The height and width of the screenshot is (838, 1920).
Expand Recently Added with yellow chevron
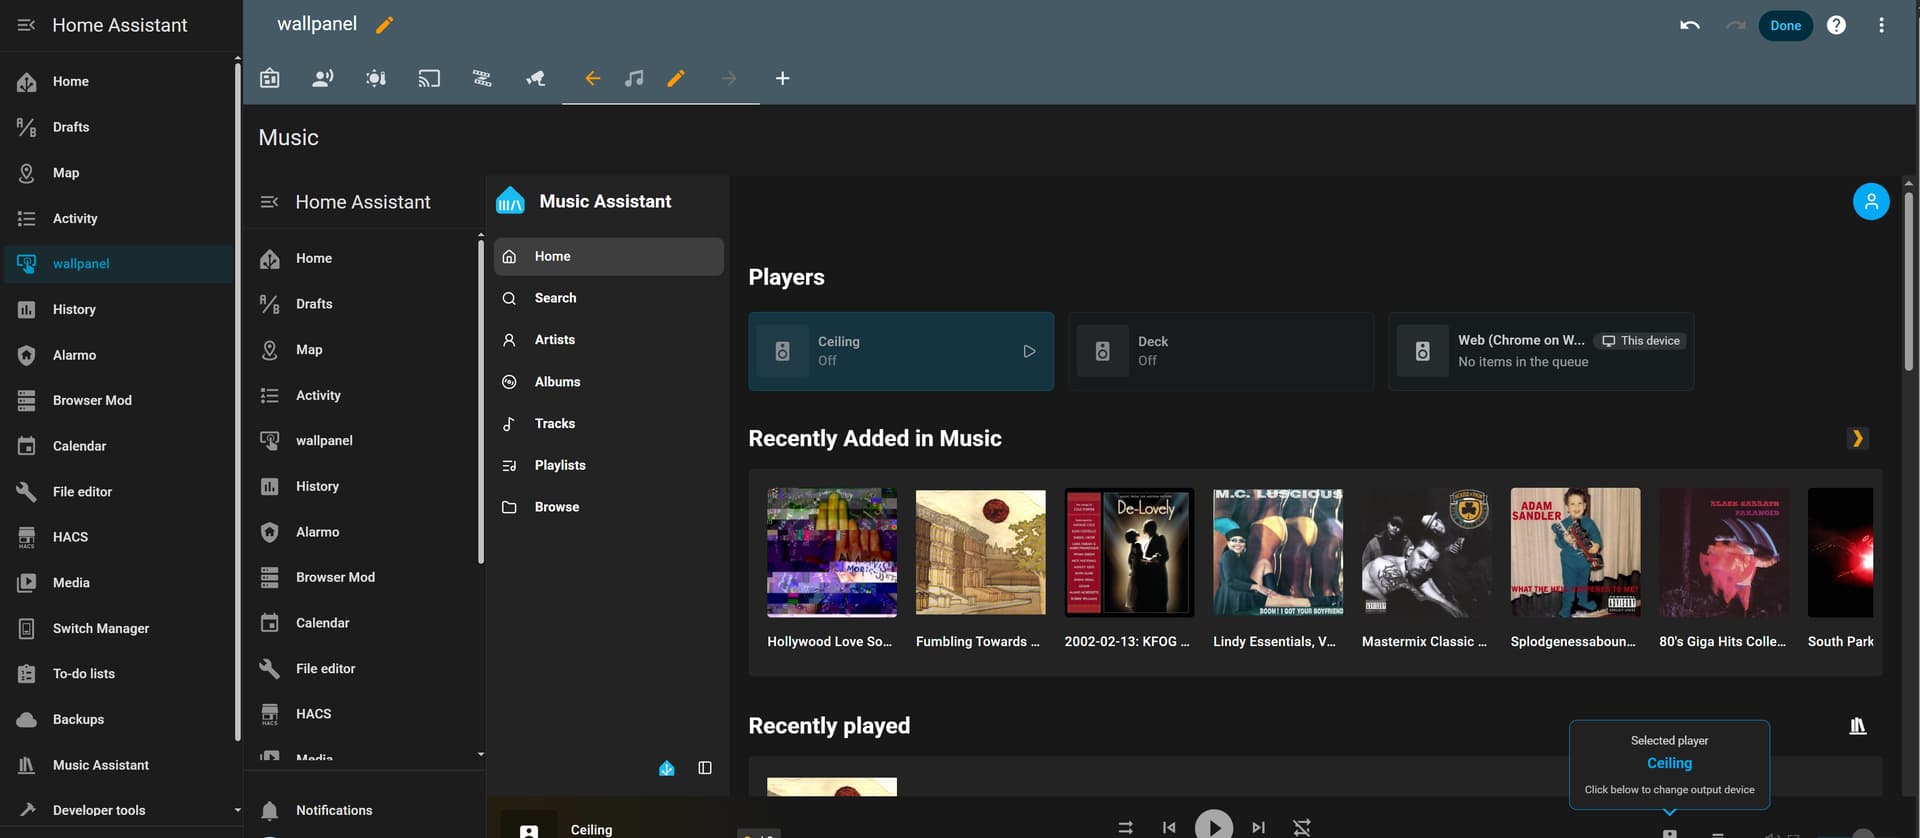(x=1857, y=438)
